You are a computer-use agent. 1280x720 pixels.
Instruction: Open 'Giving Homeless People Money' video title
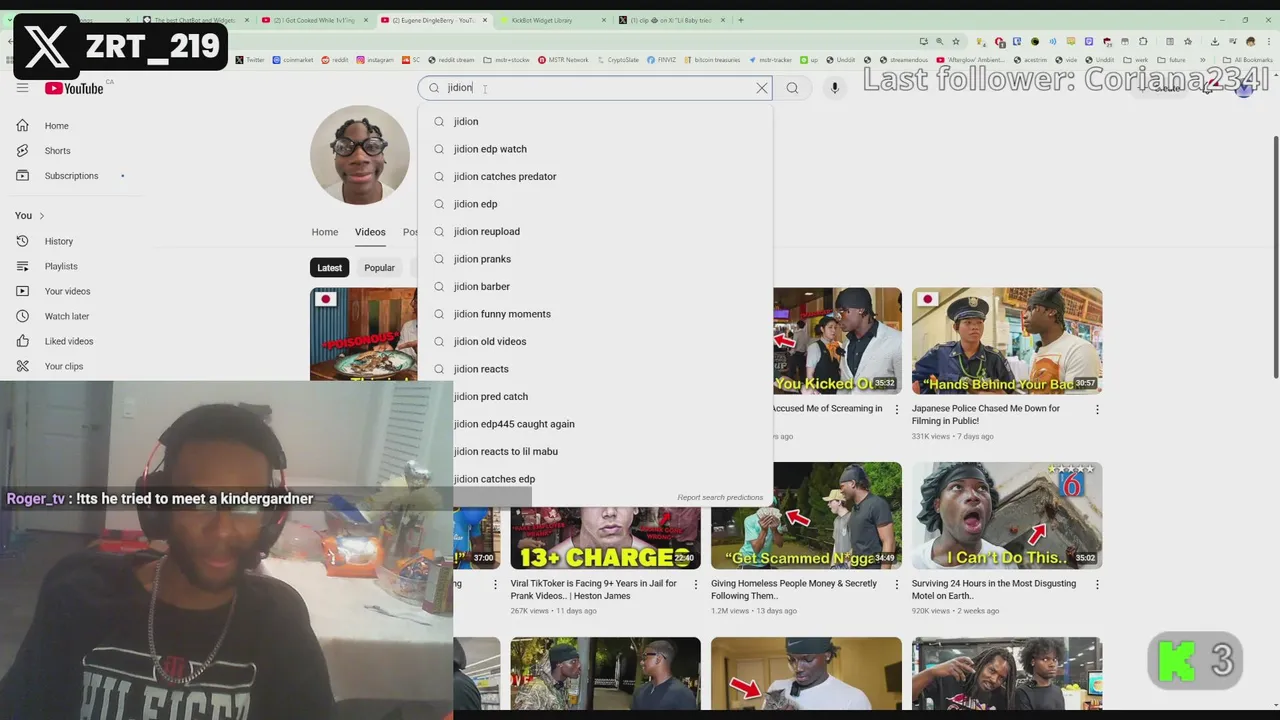click(794, 590)
